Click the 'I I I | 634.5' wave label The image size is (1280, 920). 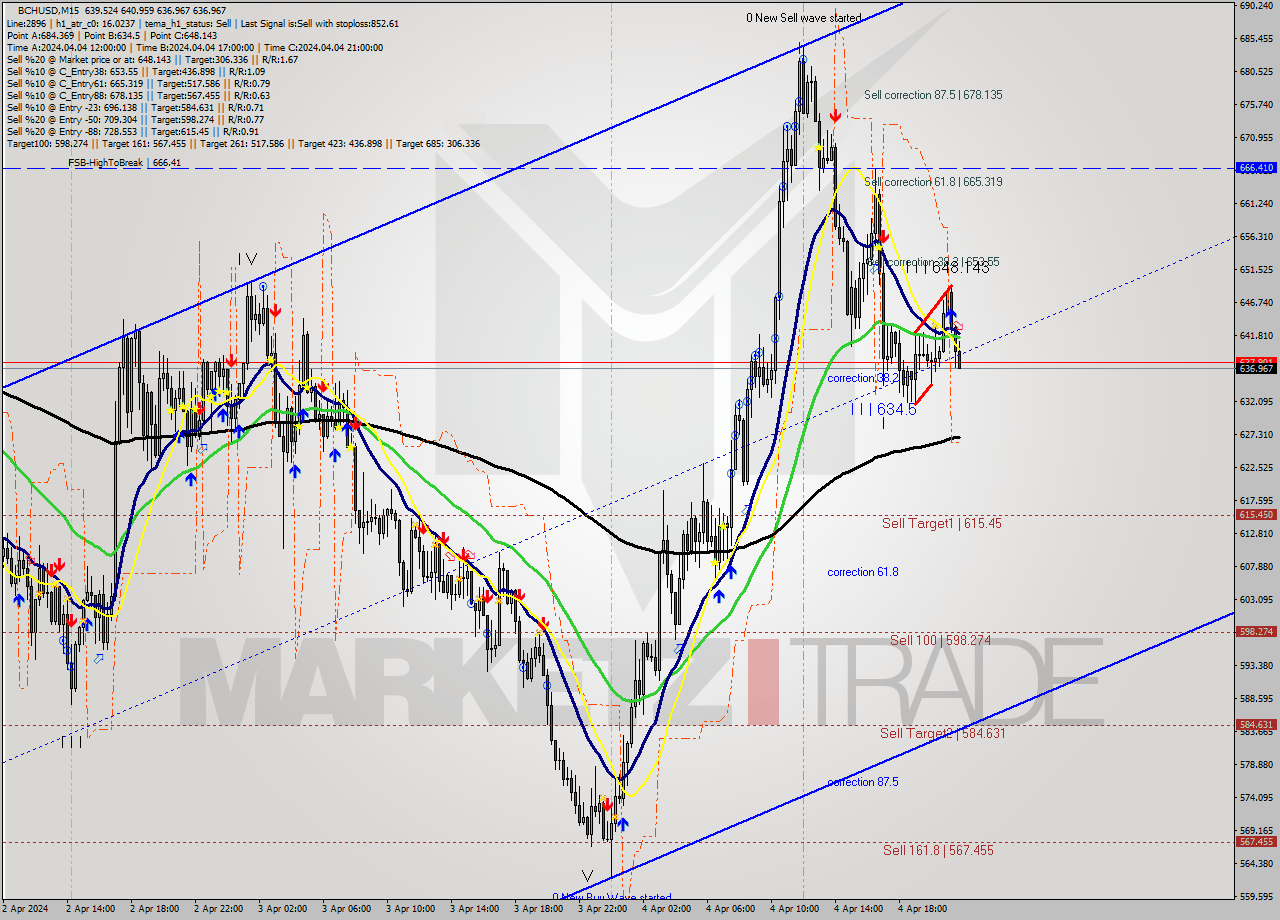coord(883,409)
